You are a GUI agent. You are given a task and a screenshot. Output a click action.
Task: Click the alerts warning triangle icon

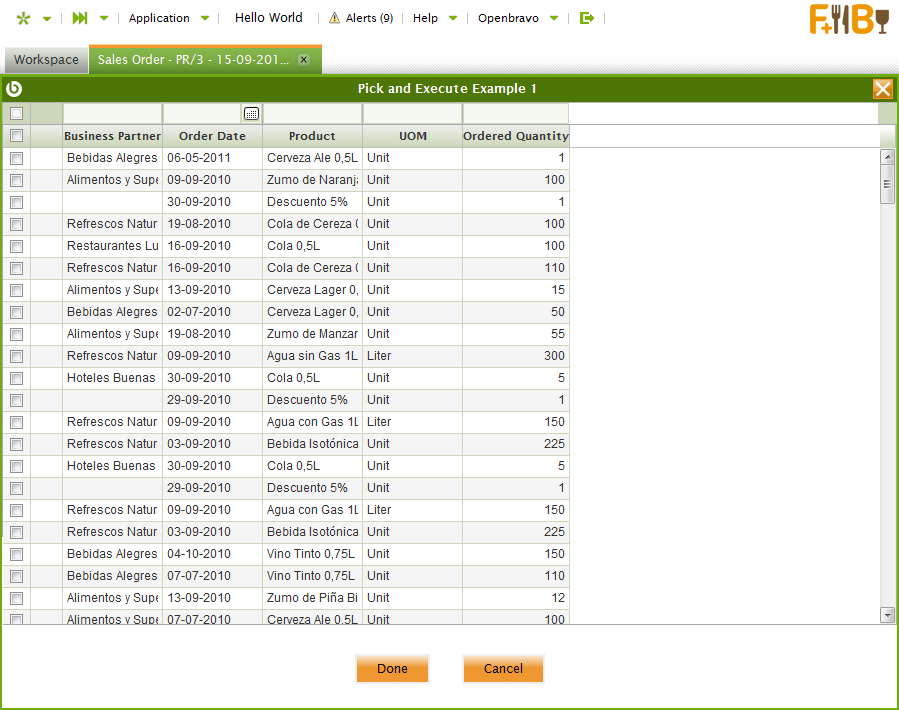[x=334, y=18]
